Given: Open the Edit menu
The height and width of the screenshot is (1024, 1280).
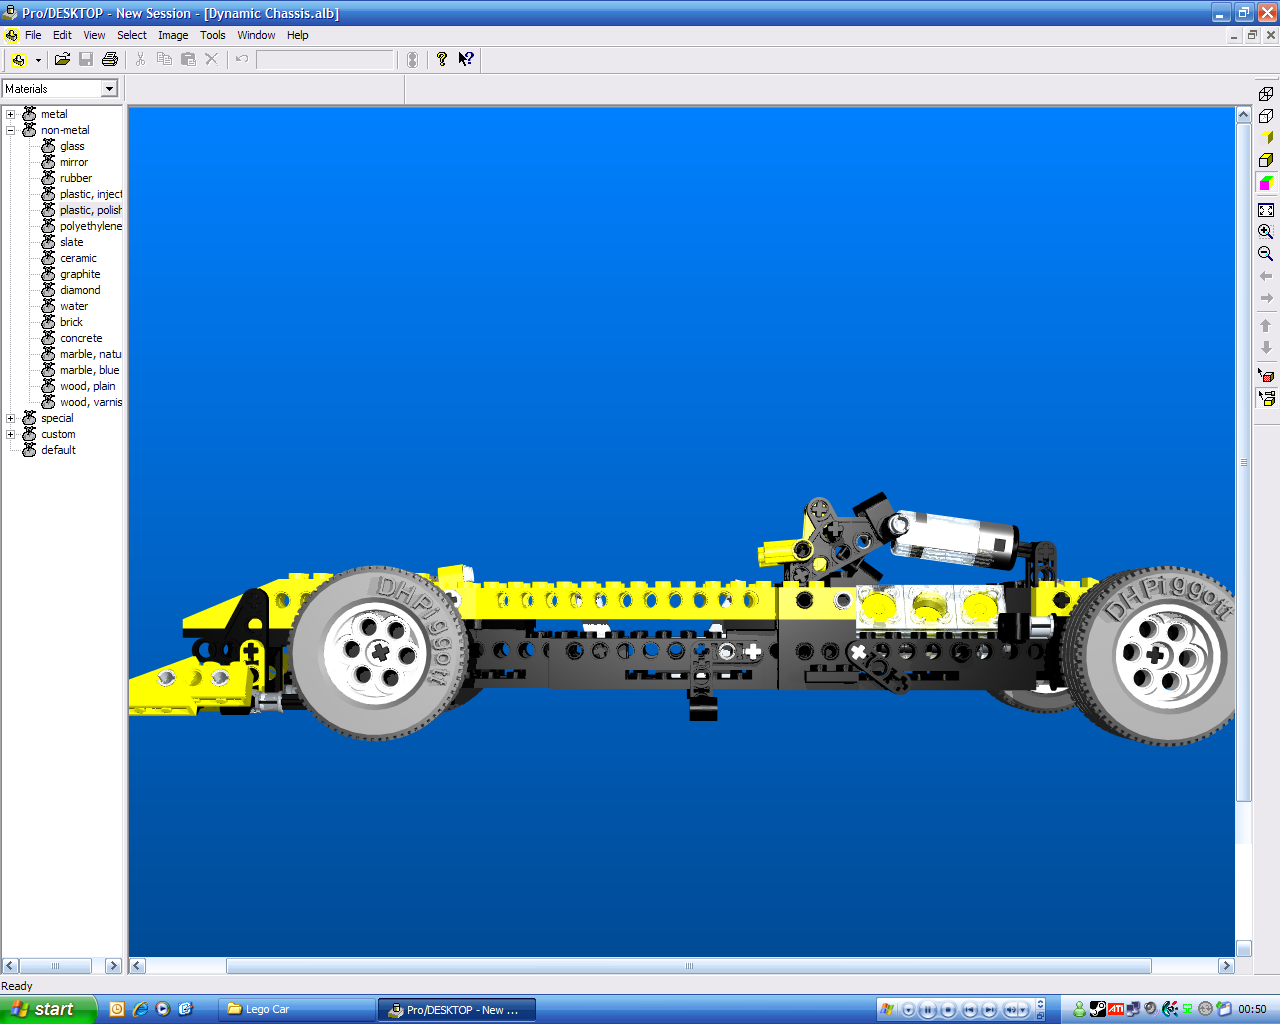Looking at the screenshot, I should (62, 35).
